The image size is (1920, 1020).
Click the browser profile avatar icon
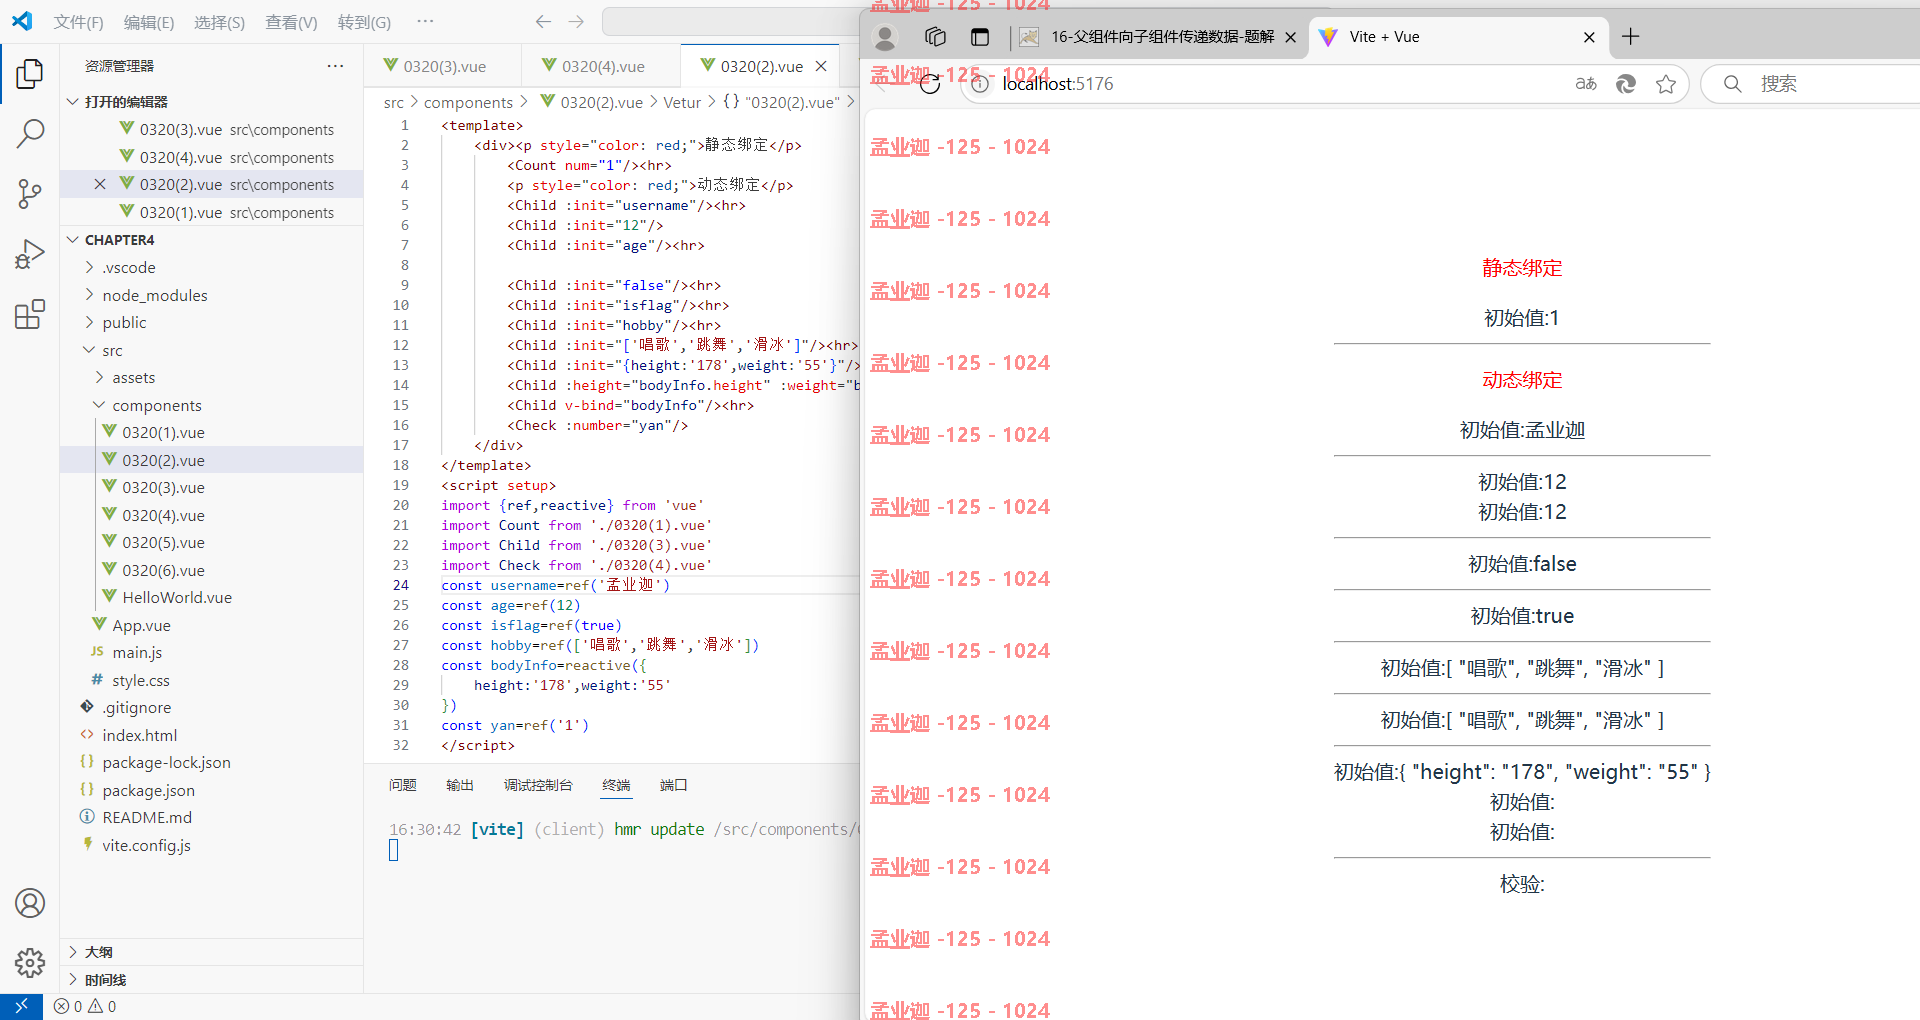point(885,37)
